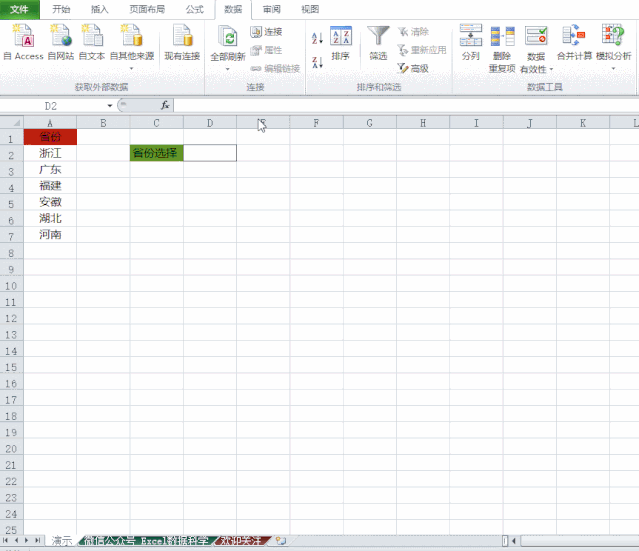Image resolution: width=639 pixels, height=551 pixels.
Task: Click Text to Columns (分列)
Action: coord(471,42)
